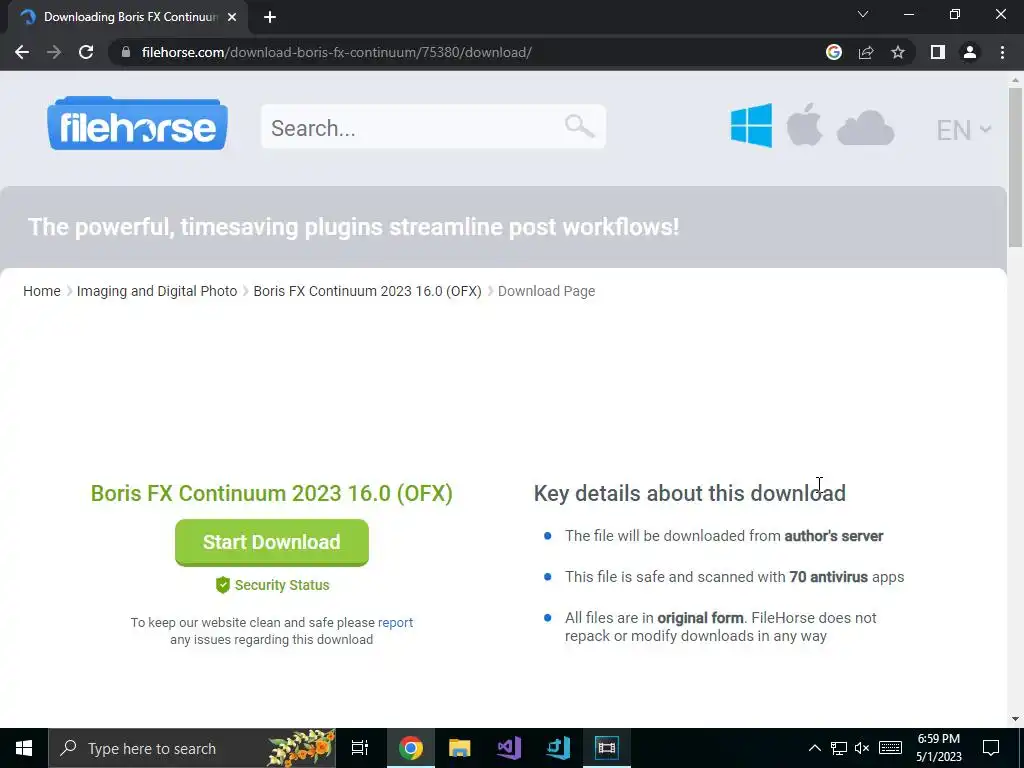Open the notifications center icon
1024x768 pixels.
[991, 748]
